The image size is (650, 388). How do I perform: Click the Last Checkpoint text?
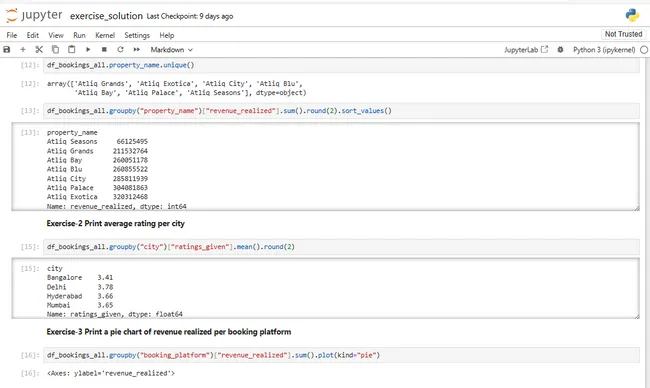[190, 16]
